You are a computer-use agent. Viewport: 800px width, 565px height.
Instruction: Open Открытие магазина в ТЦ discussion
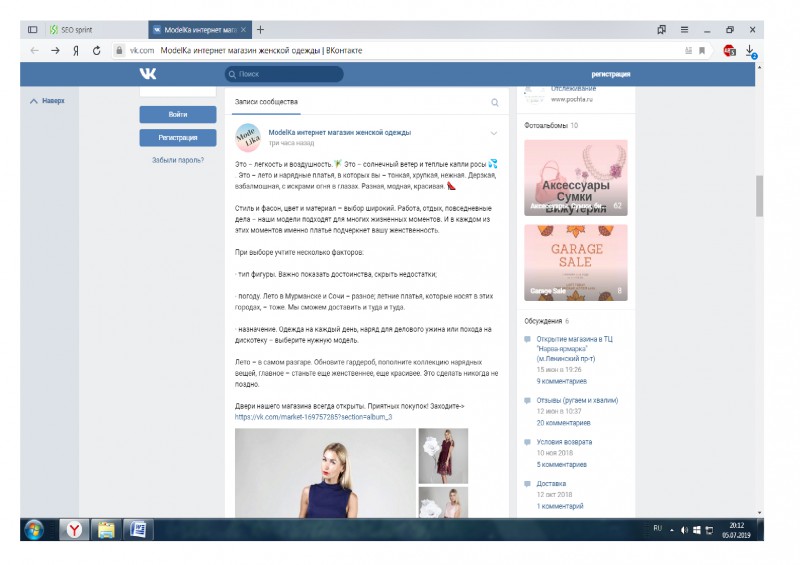pyautogui.click(x=574, y=349)
